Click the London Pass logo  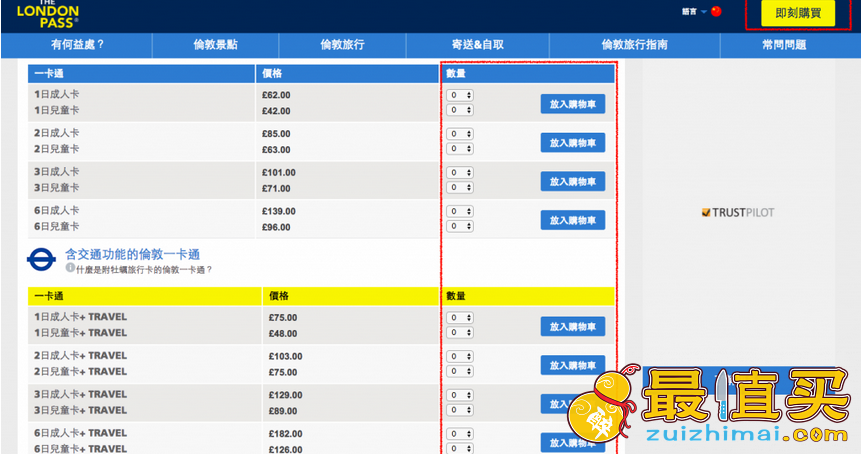(x=47, y=14)
